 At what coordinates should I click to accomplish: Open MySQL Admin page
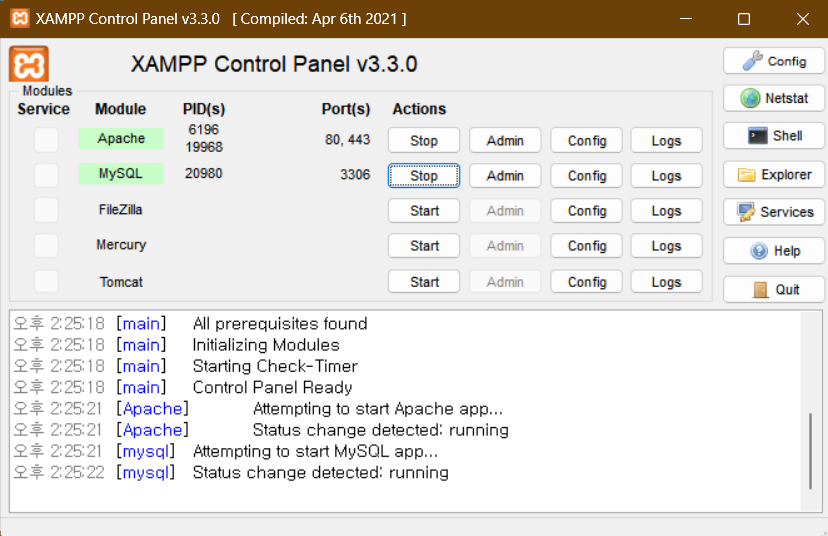[505, 175]
